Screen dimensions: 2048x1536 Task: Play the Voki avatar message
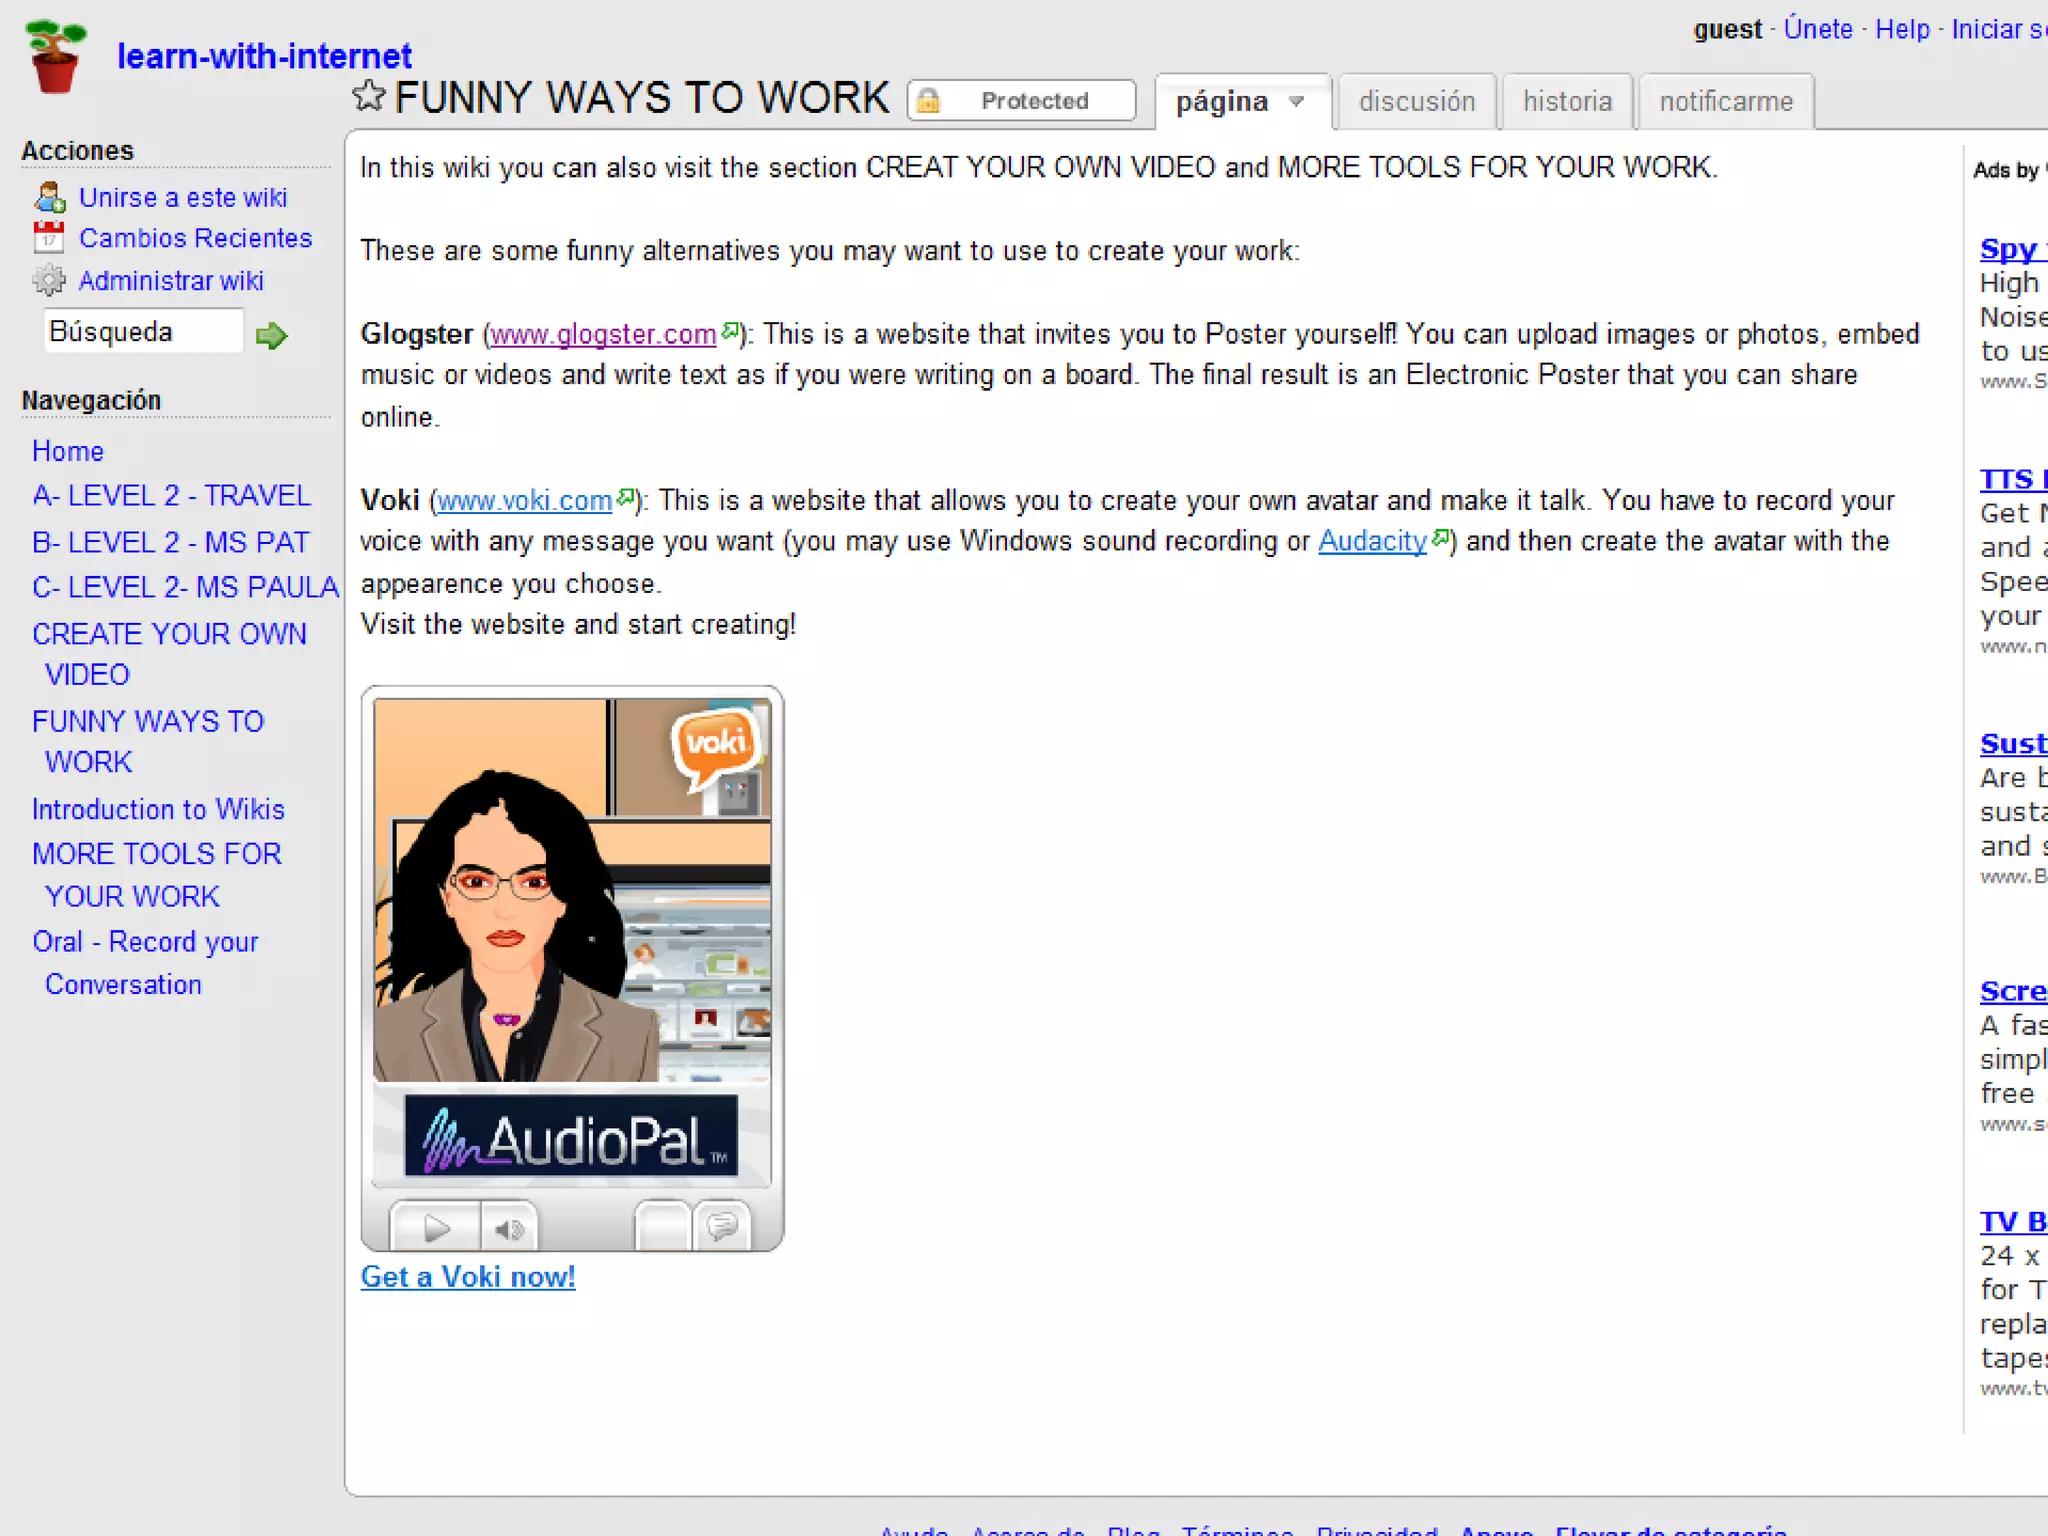pyautogui.click(x=436, y=1228)
